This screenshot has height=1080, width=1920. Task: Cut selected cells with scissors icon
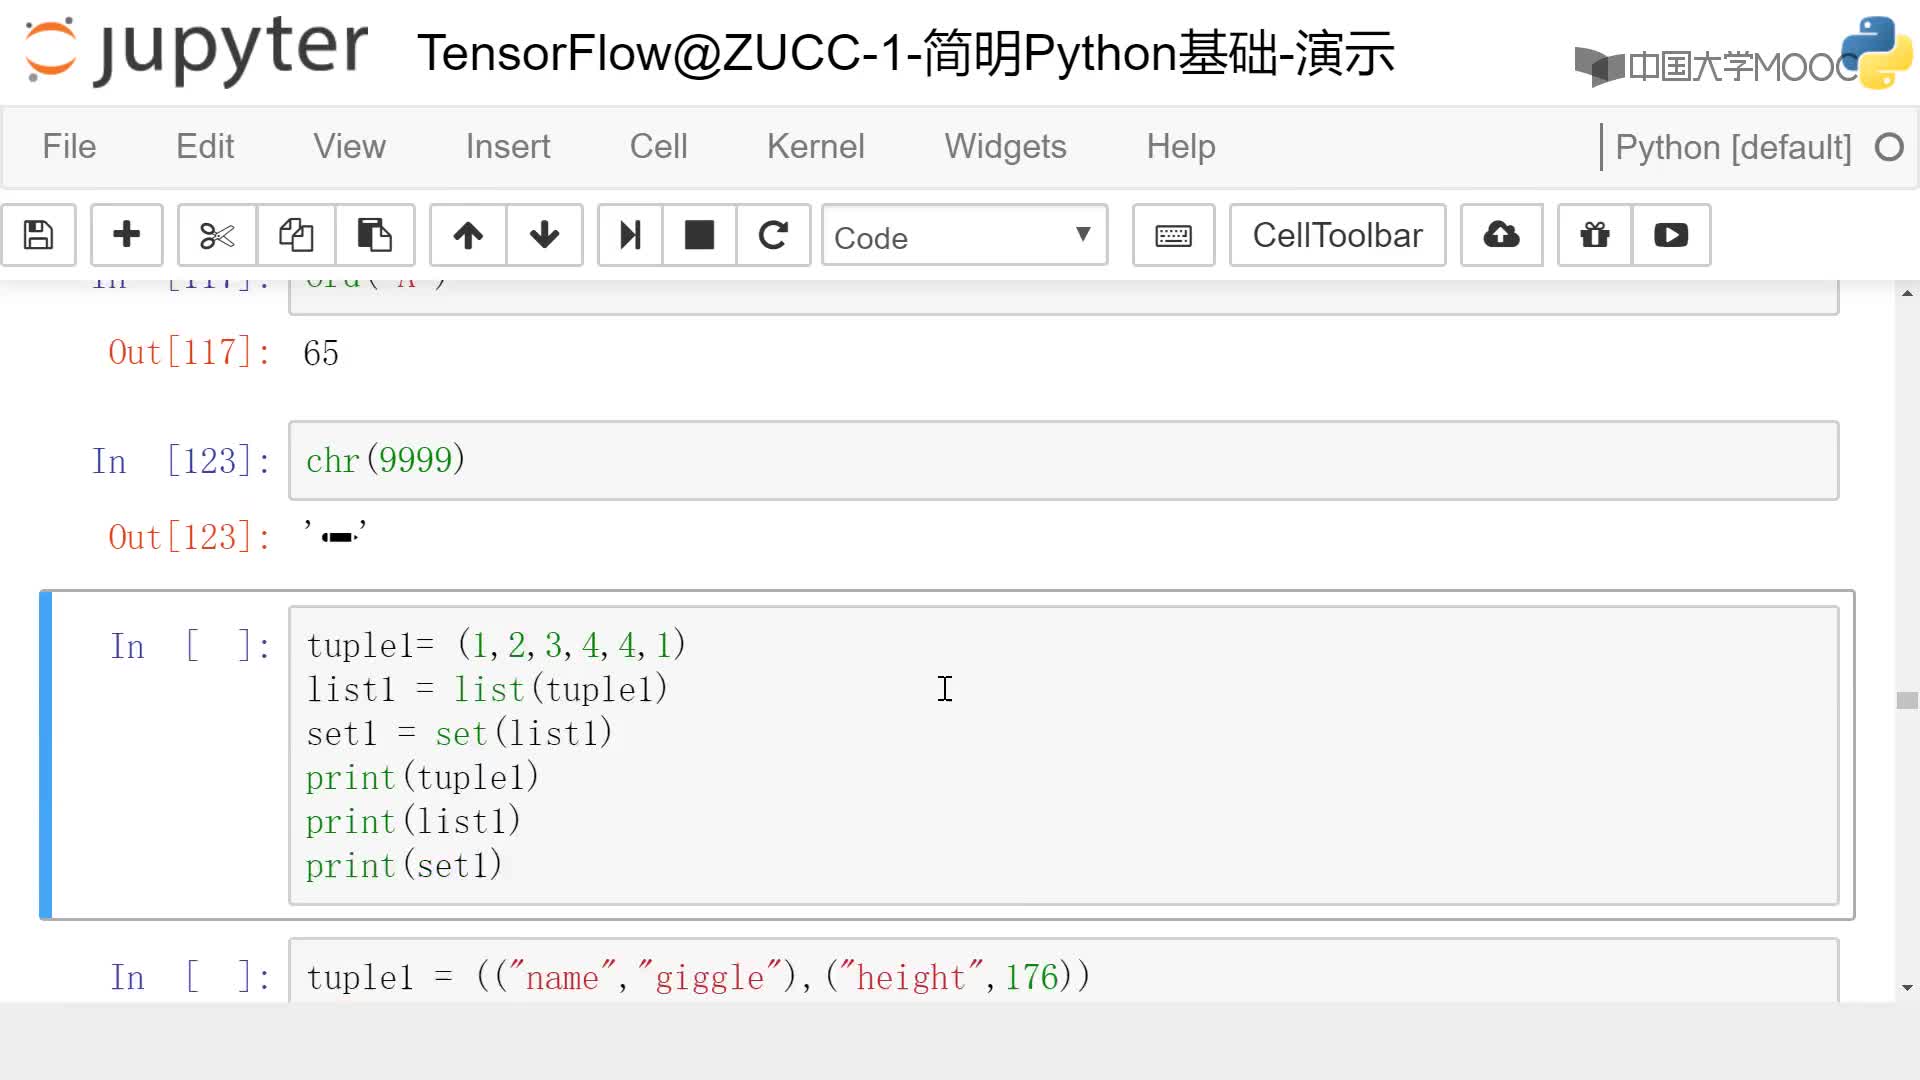[x=217, y=235]
